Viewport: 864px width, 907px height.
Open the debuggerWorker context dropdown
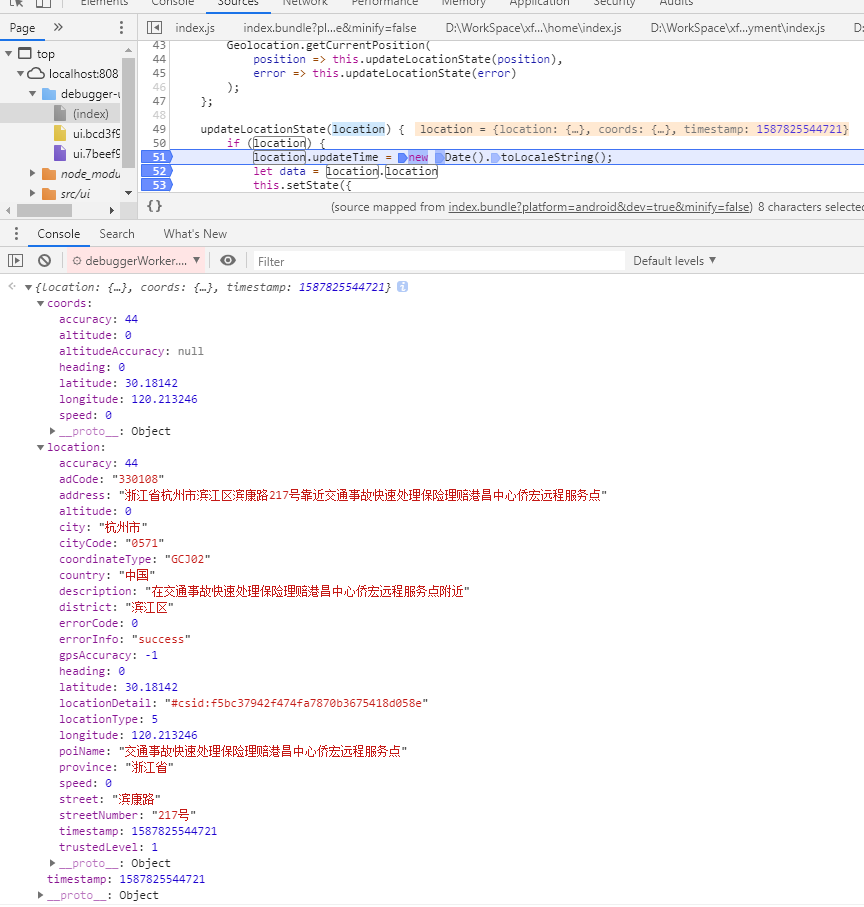[136, 261]
